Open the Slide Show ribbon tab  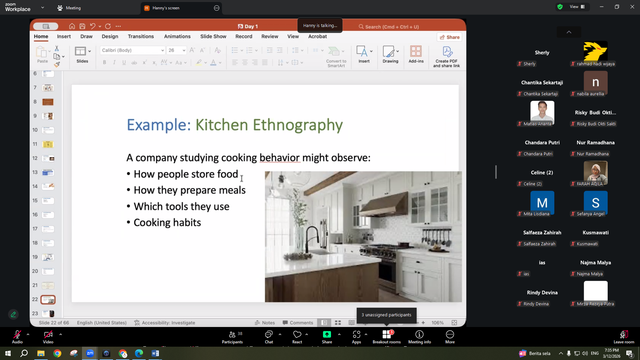pos(213,36)
